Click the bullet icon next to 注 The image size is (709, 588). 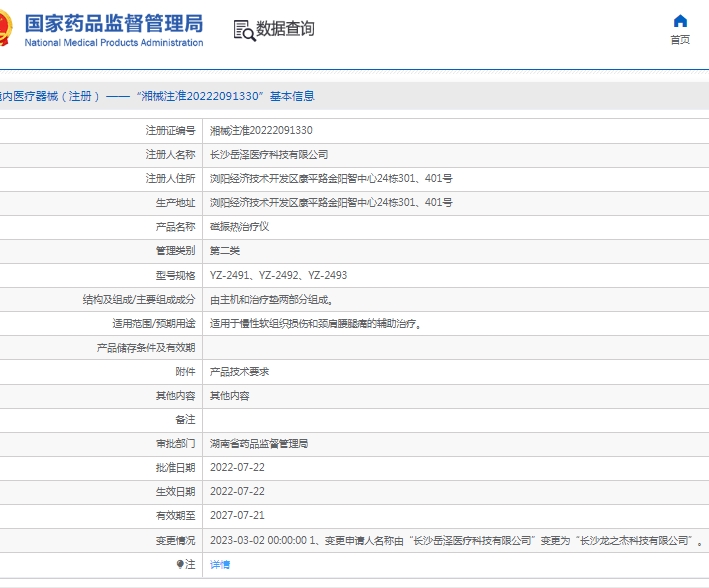pos(180,564)
